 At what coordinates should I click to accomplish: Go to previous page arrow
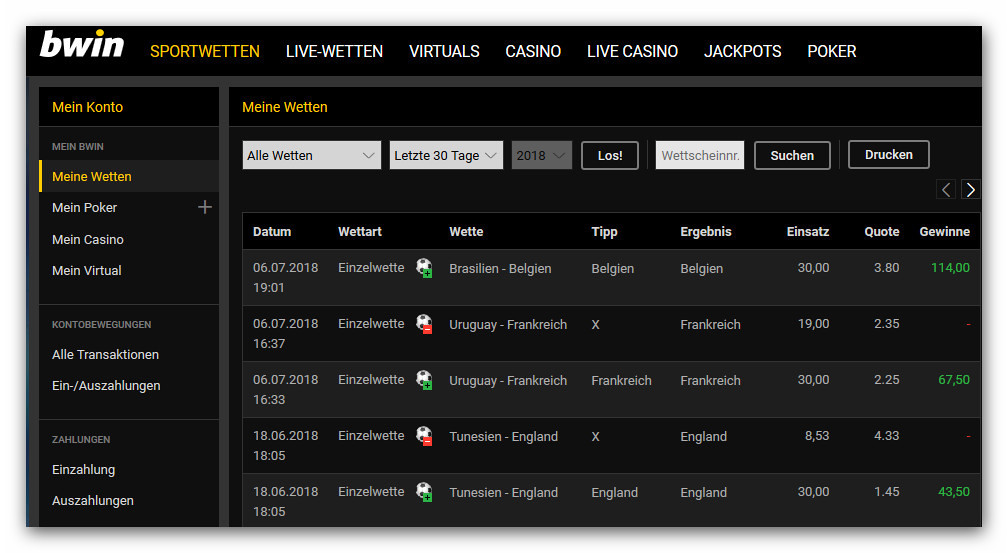coord(946,190)
